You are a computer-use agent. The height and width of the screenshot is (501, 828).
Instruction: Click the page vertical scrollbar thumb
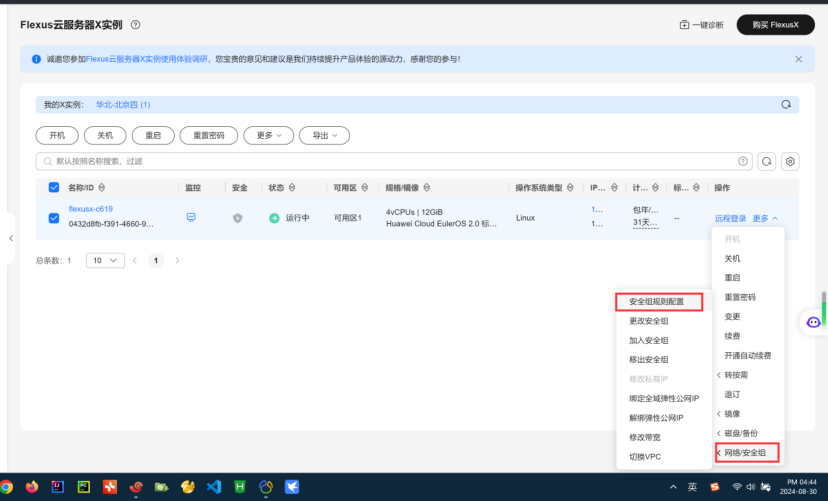point(824,309)
